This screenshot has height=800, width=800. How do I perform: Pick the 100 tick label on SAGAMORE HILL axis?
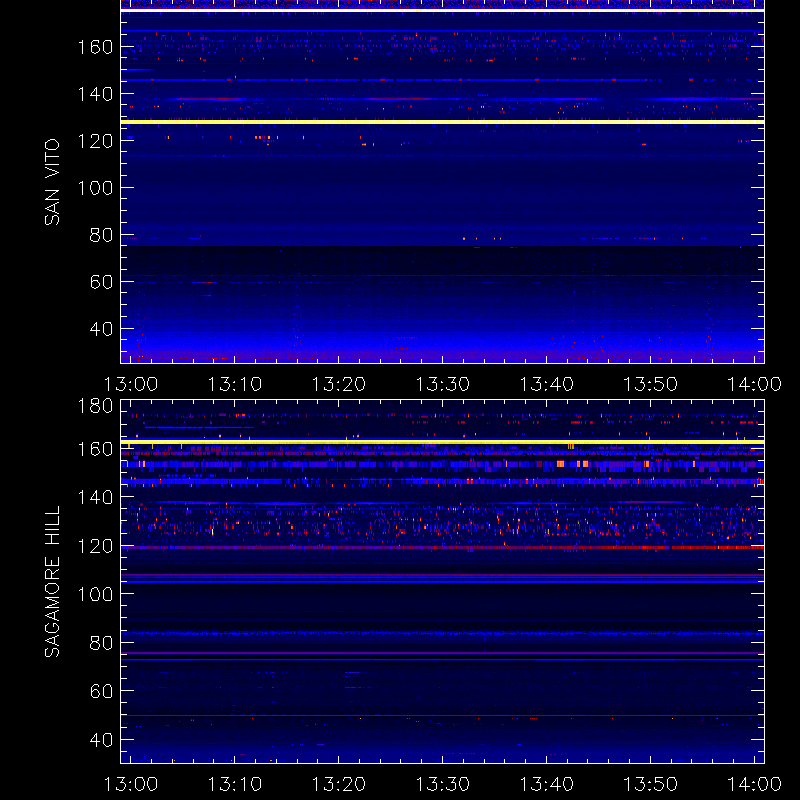pyautogui.click(x=95, y=594)
